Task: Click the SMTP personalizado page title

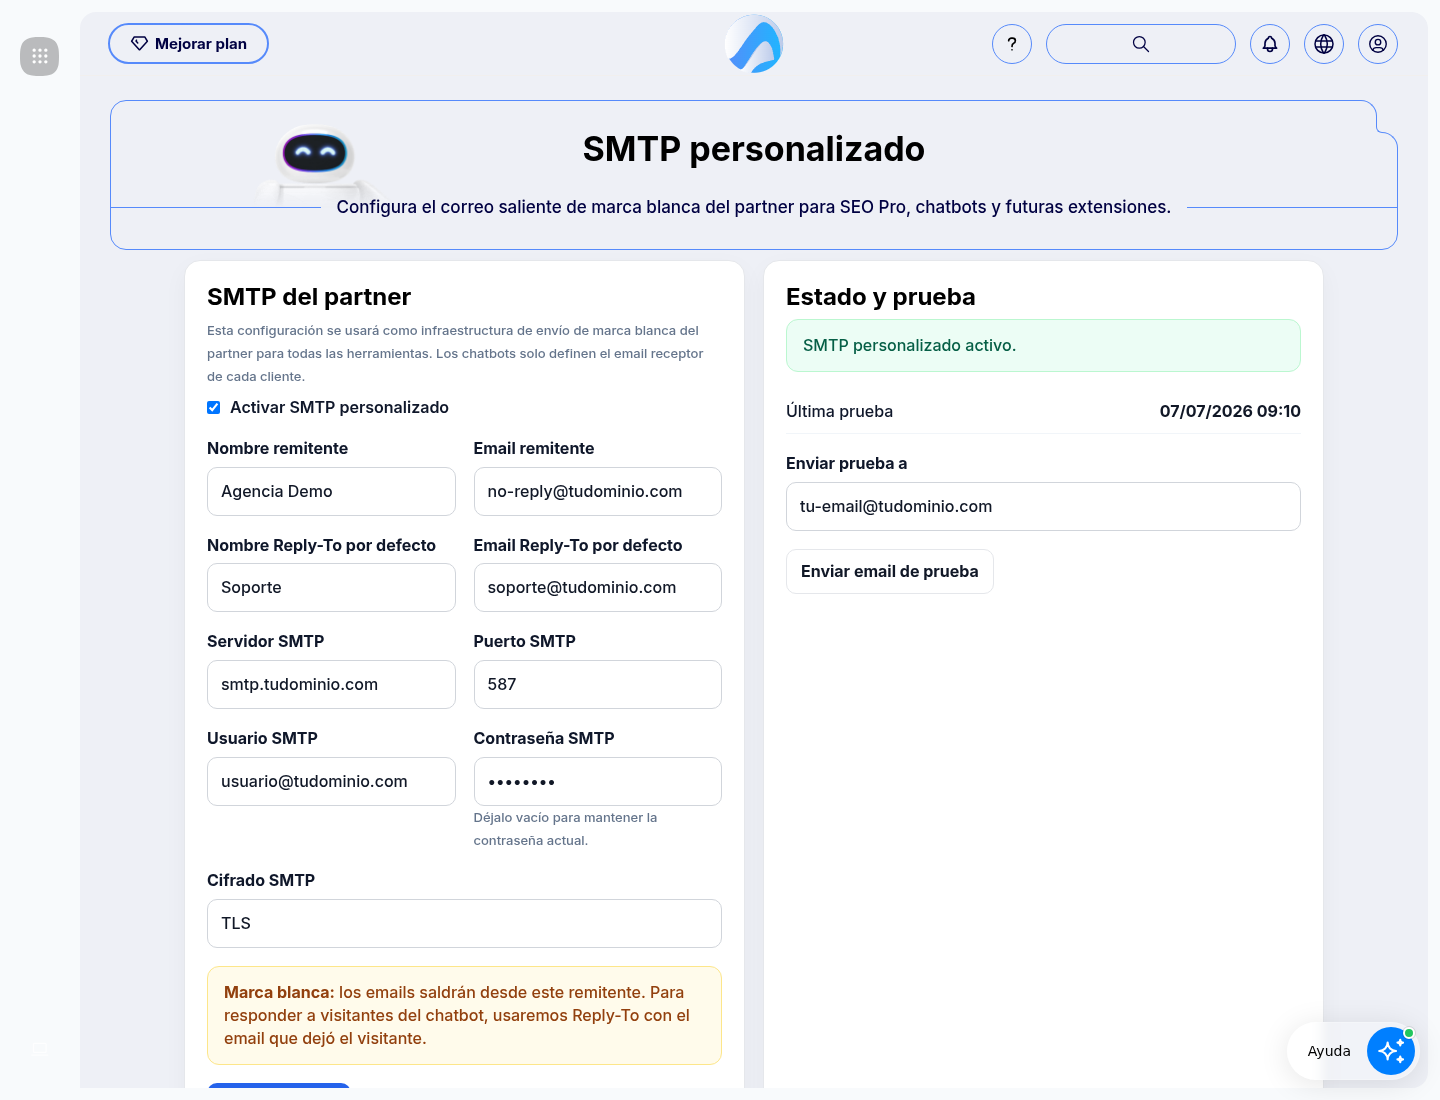Action: pos(754,149)
